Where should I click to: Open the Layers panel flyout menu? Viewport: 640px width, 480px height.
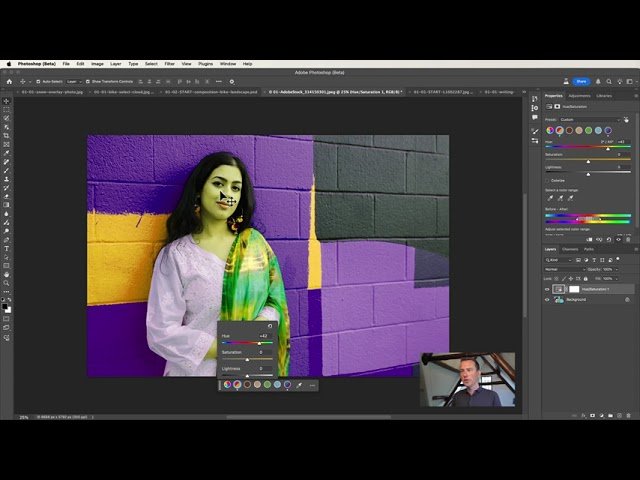tap(636, 249)
